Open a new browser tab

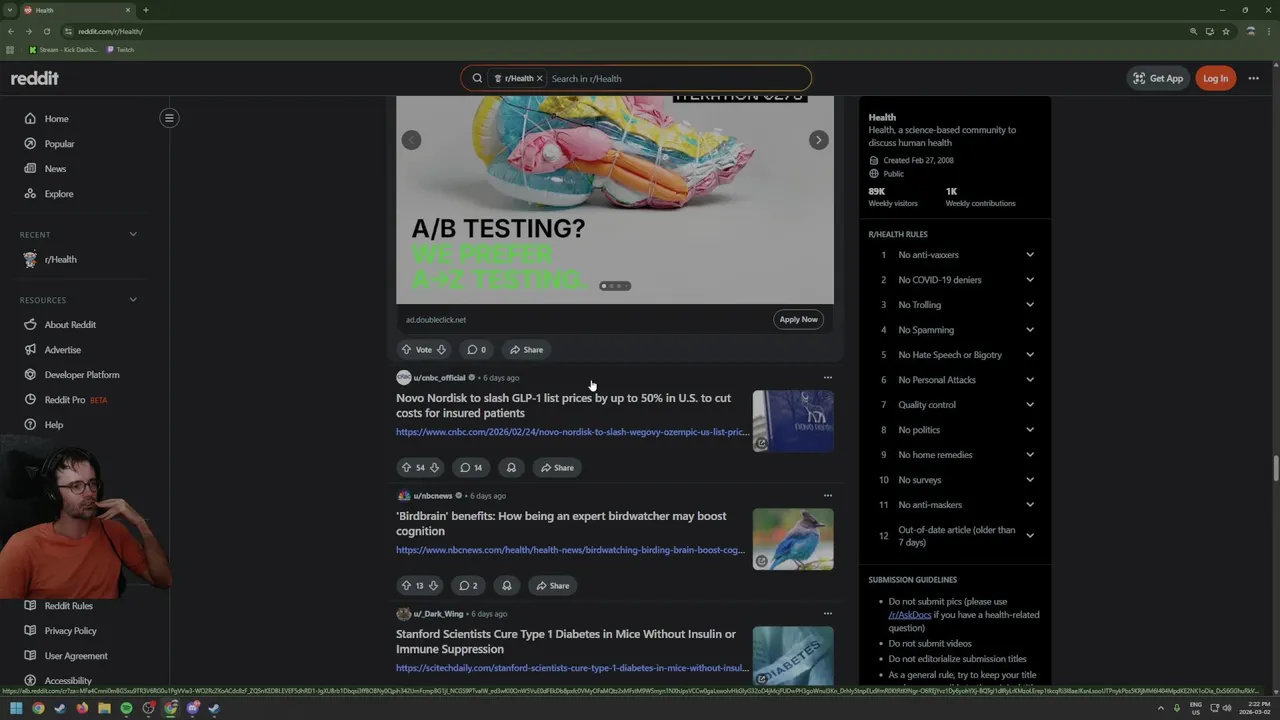point(145,10)
